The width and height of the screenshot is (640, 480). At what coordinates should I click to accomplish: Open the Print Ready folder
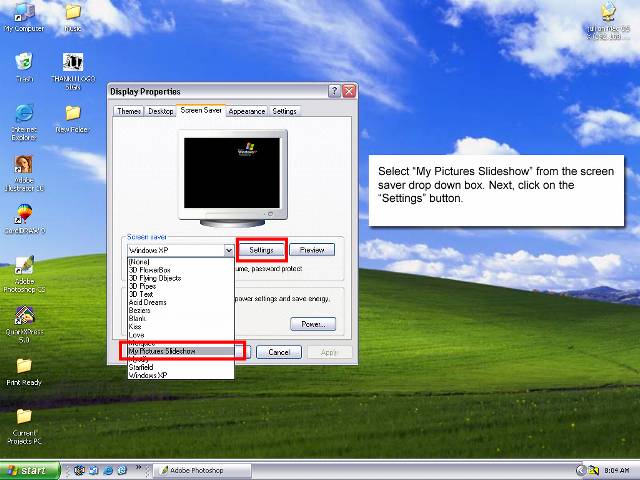click(x=24, y=372)
